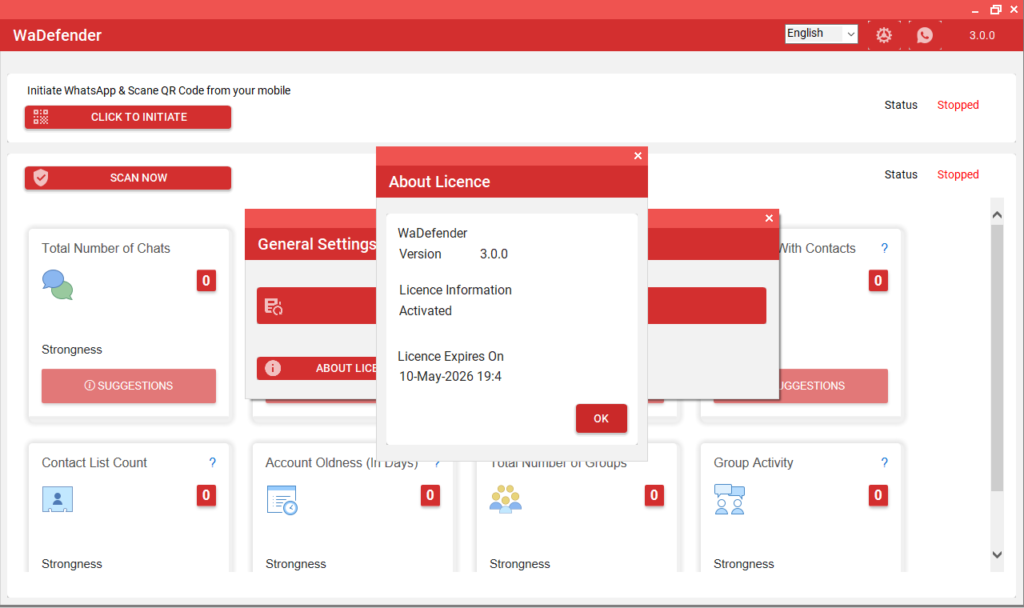Click the Group Activity count badge

tap(878, 496)
